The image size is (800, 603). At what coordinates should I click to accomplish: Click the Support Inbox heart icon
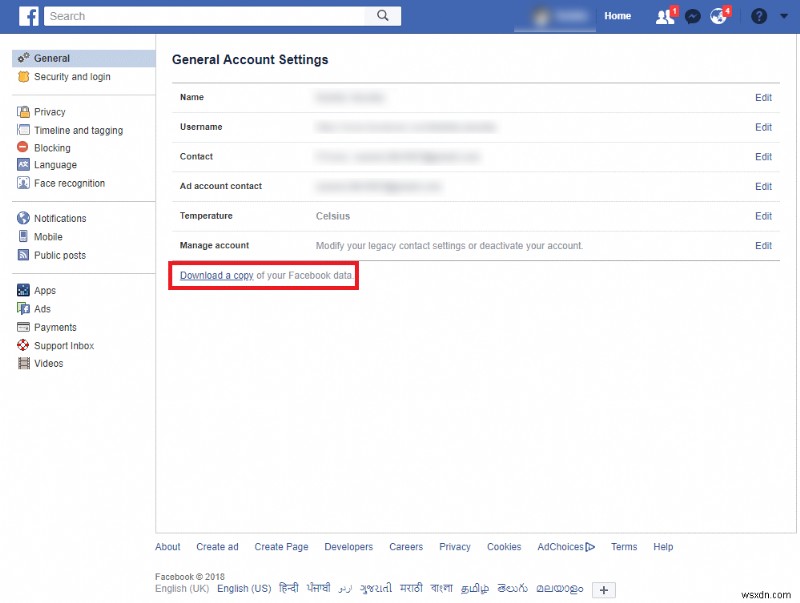click(24, 345)
